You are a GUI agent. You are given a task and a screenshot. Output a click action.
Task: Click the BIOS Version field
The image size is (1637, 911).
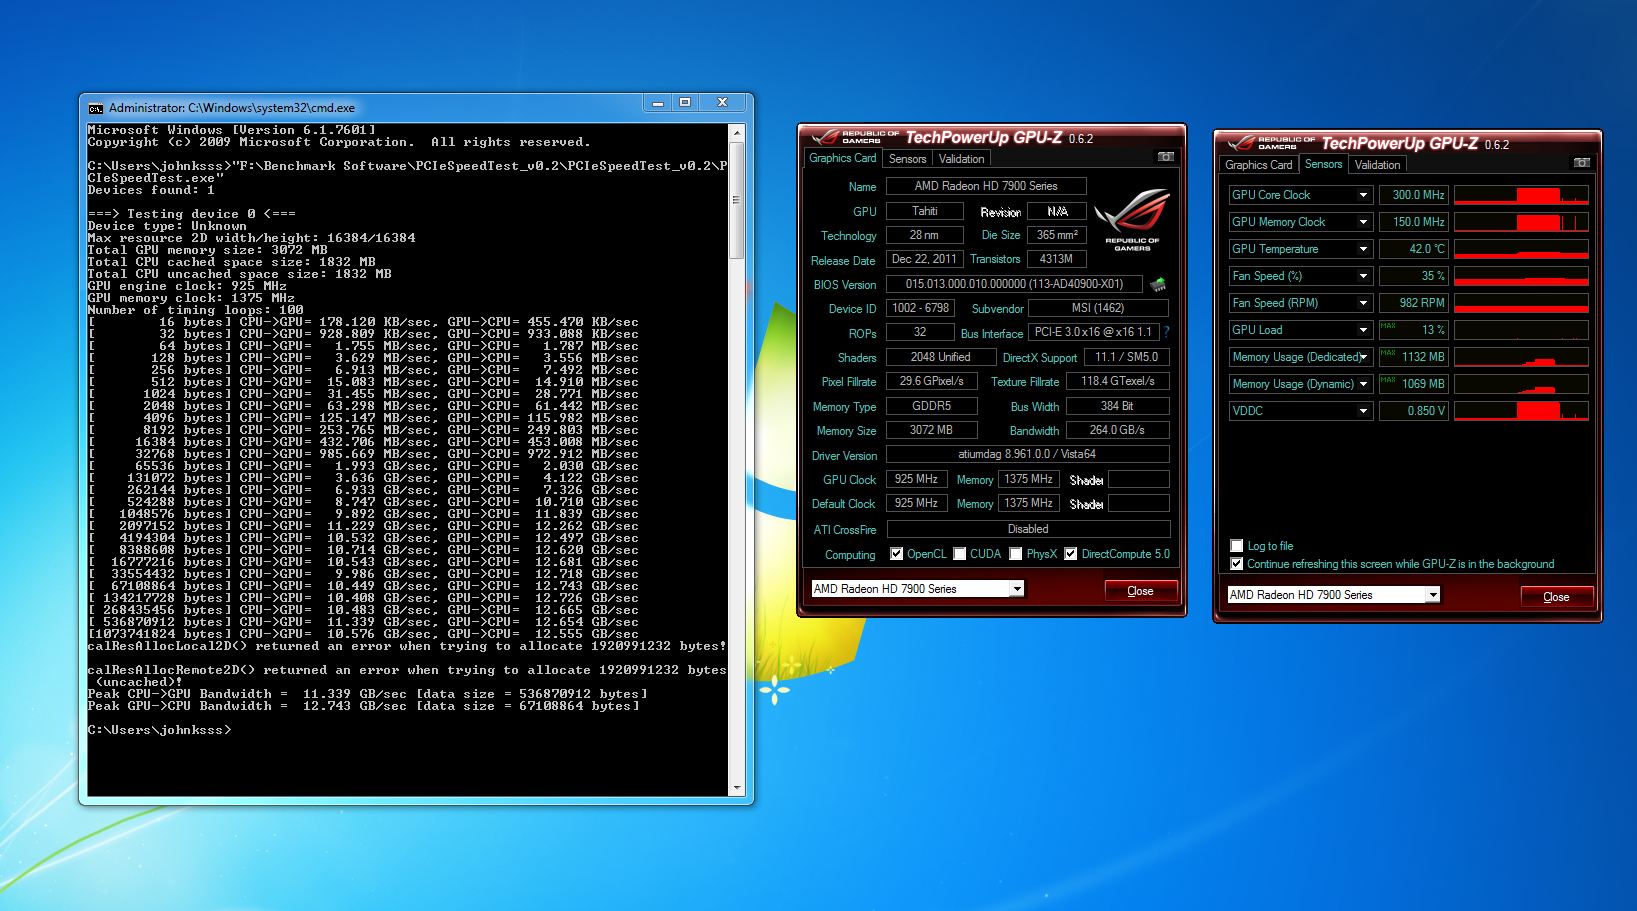coord(1014,284)
